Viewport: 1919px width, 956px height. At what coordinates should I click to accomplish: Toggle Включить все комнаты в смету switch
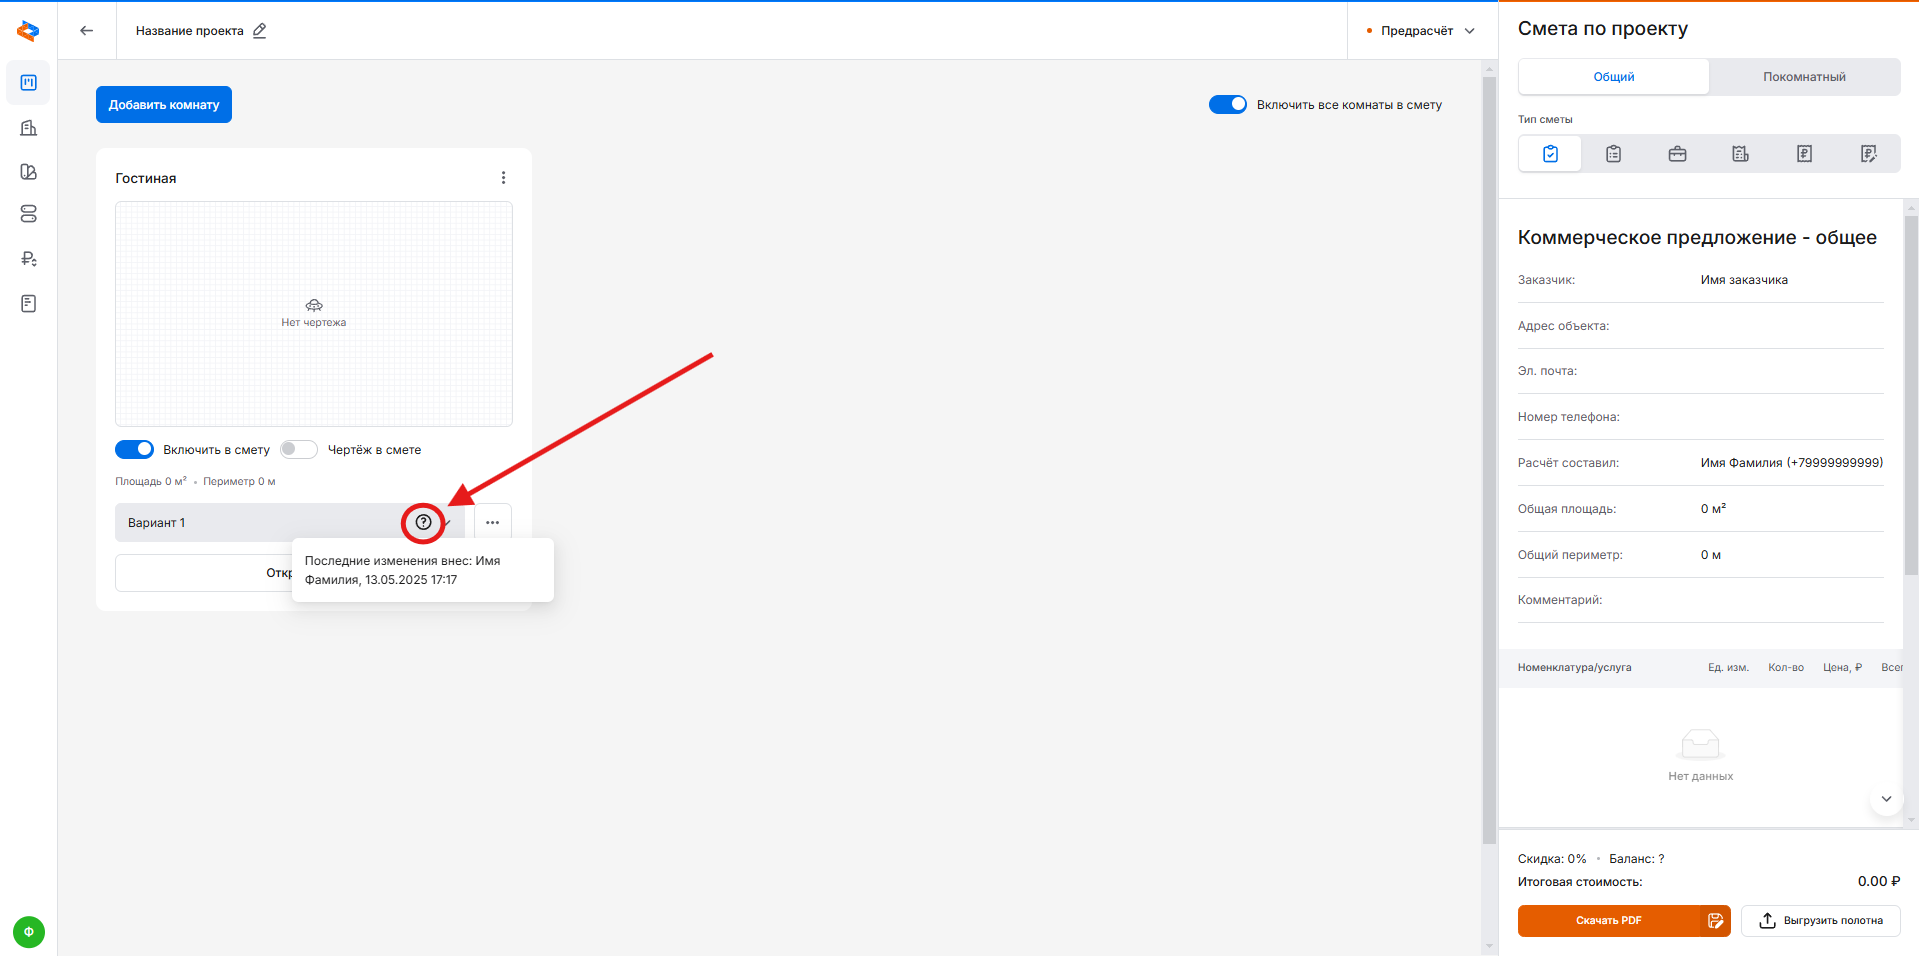(x=1227, y=105)
